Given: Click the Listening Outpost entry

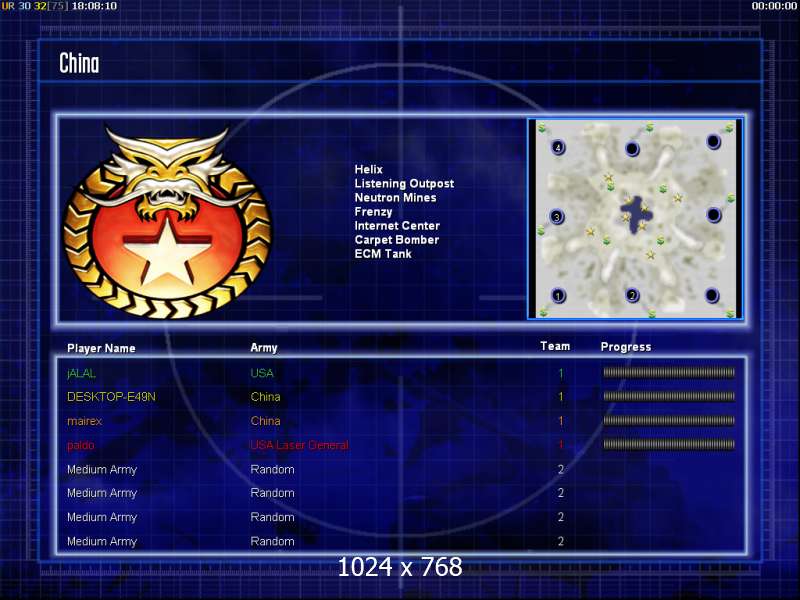Looking at the screenshot, I should [x=404, y=184].
